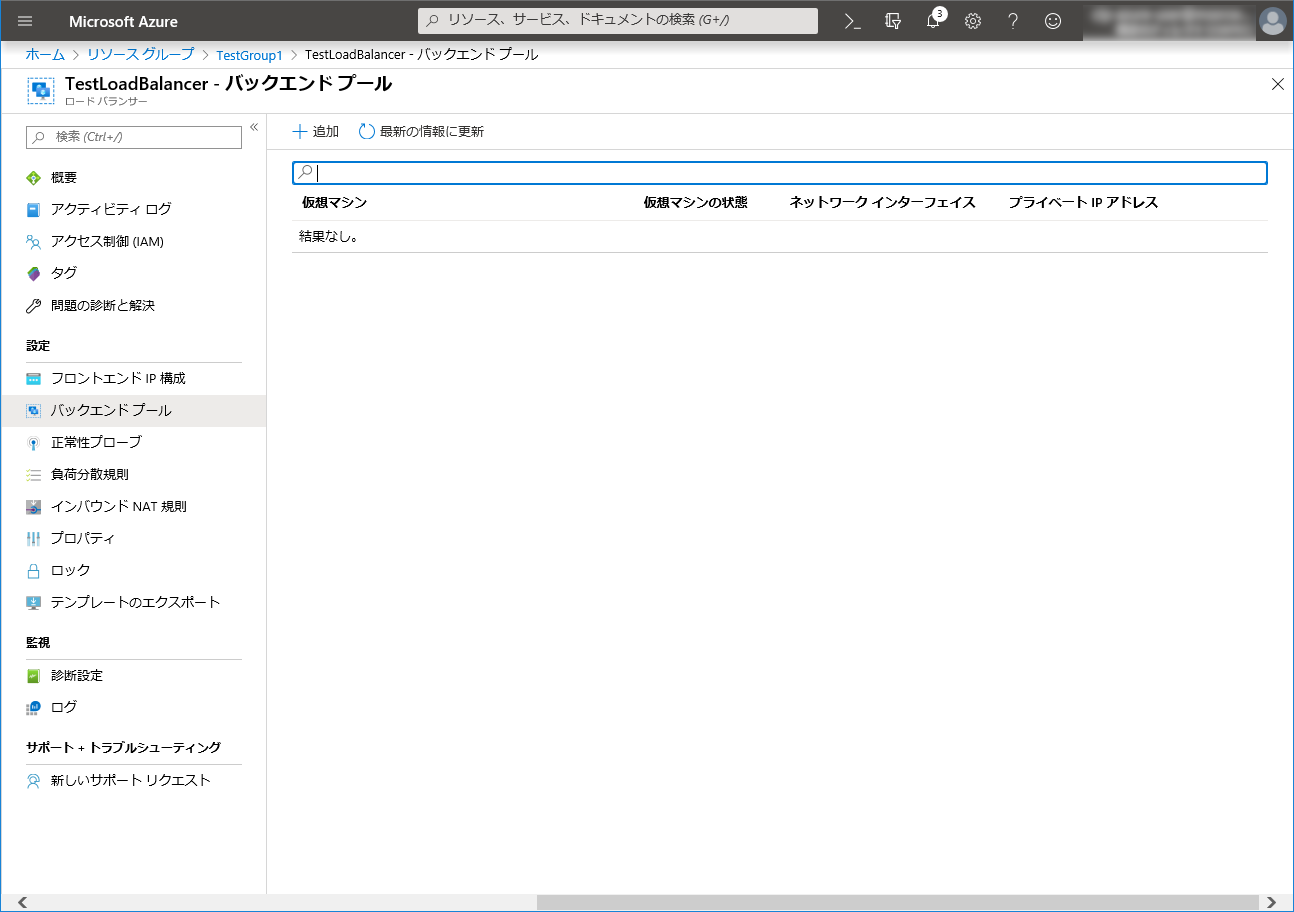The image size is (1294, 912).
Task: Open the feedback smiley icon
Action: click(x=1052, y=21)
